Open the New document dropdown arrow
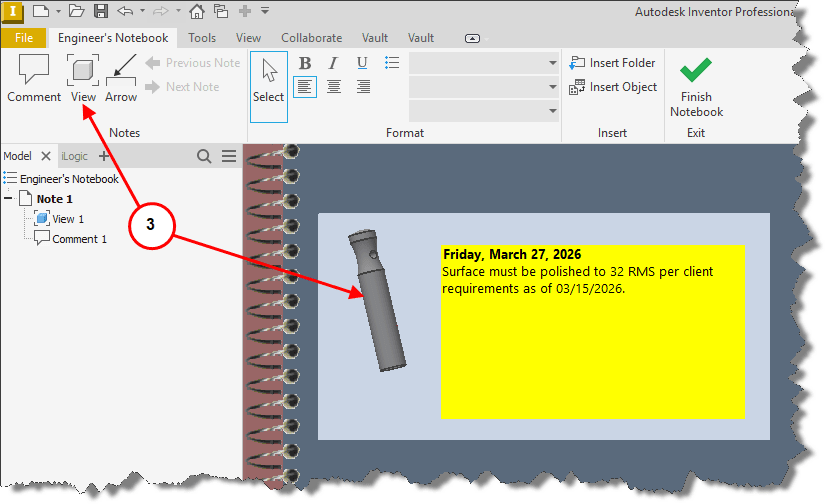 pos(58,11)
